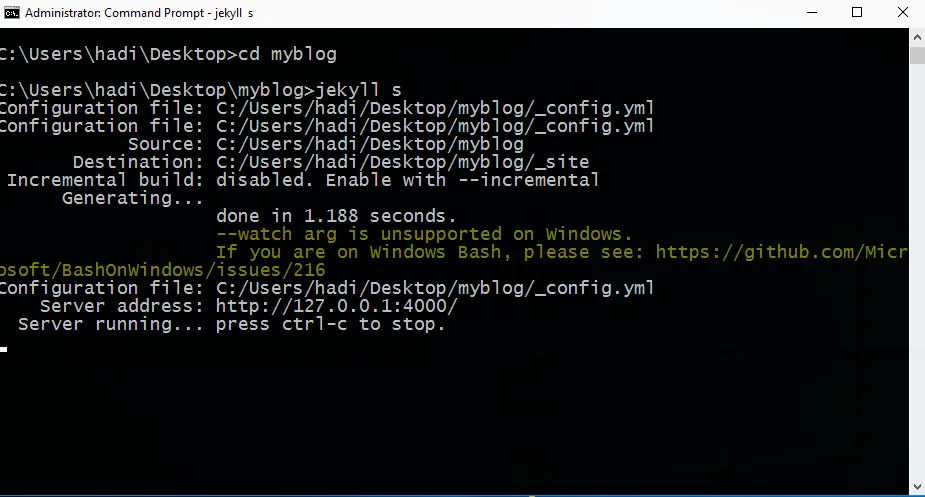
Task: Click the 'jekyll s' command text
Action: pos(359,90)
